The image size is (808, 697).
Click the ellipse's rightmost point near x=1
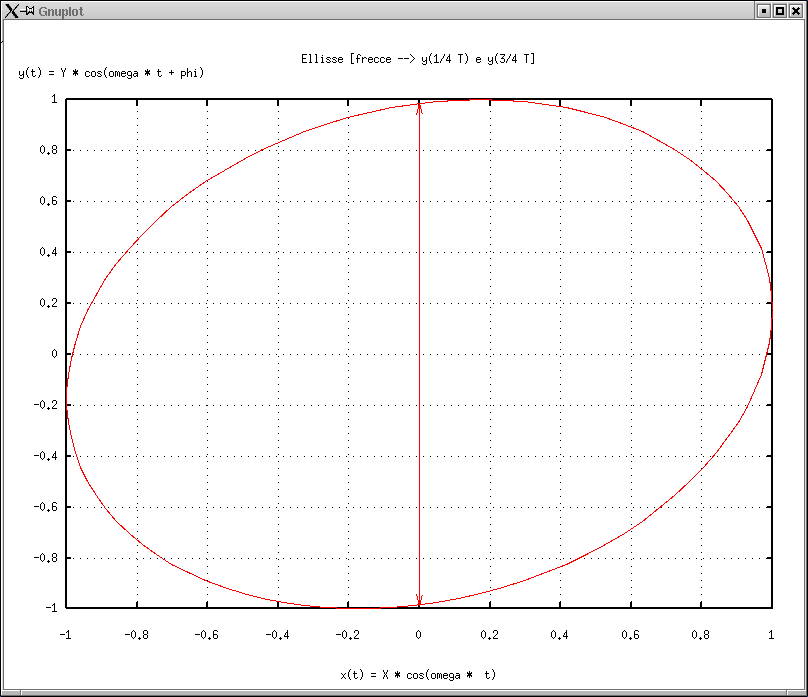pos(771,309)
